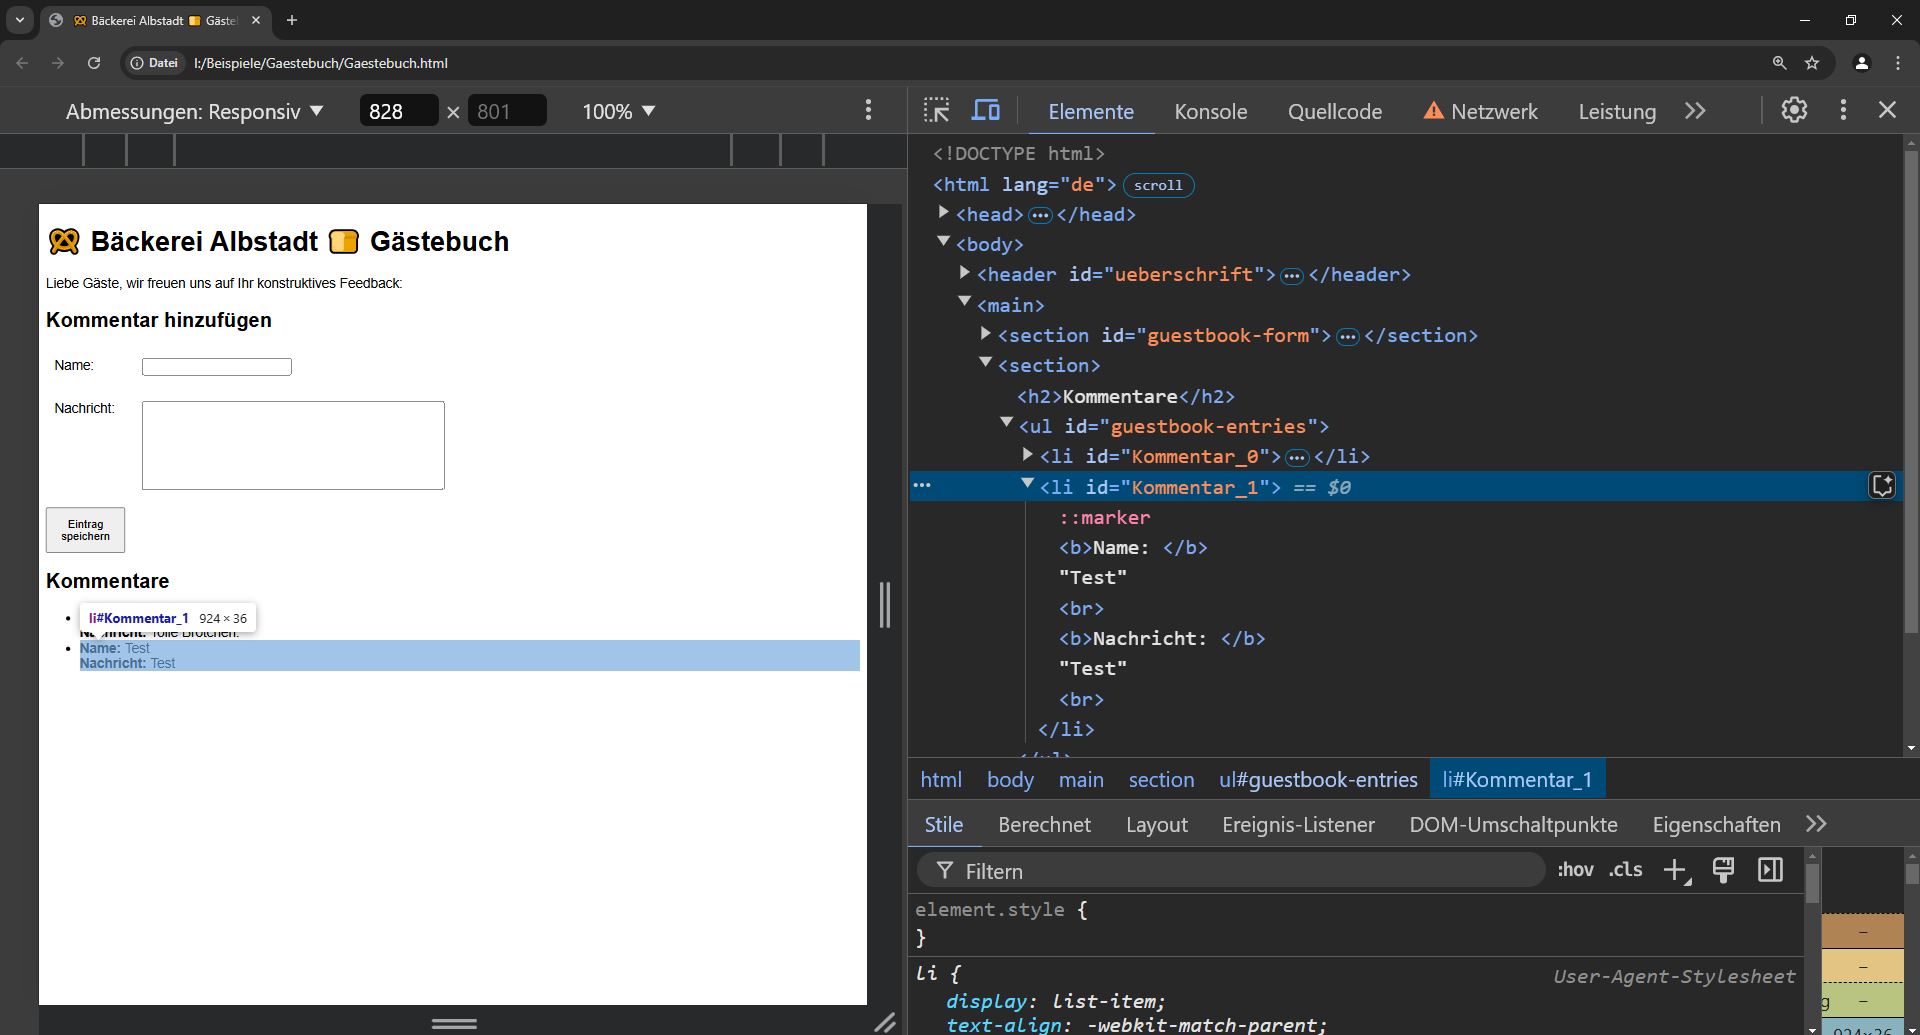
Task: Open the 100% zoom dropdown
Action: coord(619,111)
